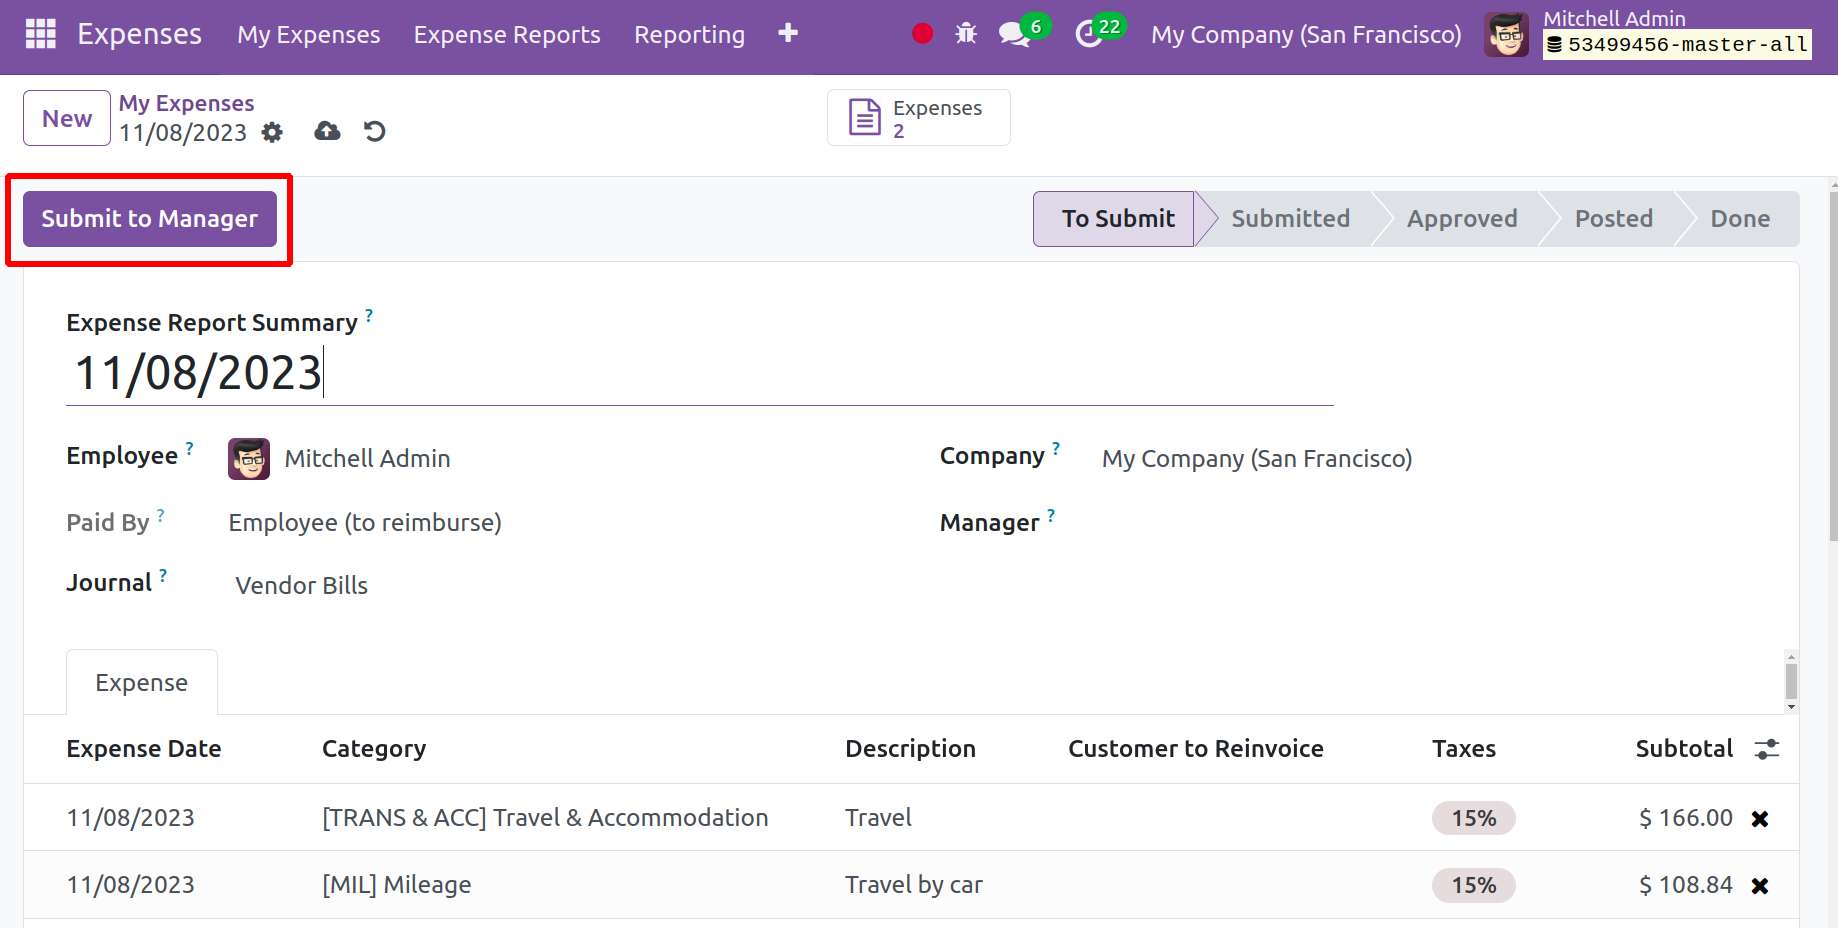Open the [MIL] Mileage category cell
Image resolution: width=1838 pixels, height=928 pixels.
(397, 885)
